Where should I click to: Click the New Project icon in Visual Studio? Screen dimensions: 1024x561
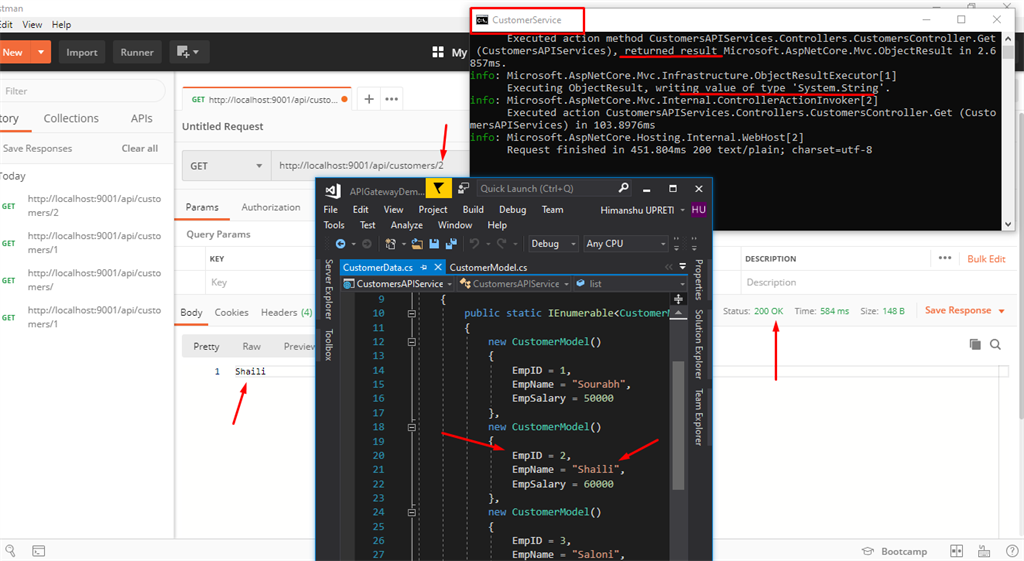click(x=391, y=244)
